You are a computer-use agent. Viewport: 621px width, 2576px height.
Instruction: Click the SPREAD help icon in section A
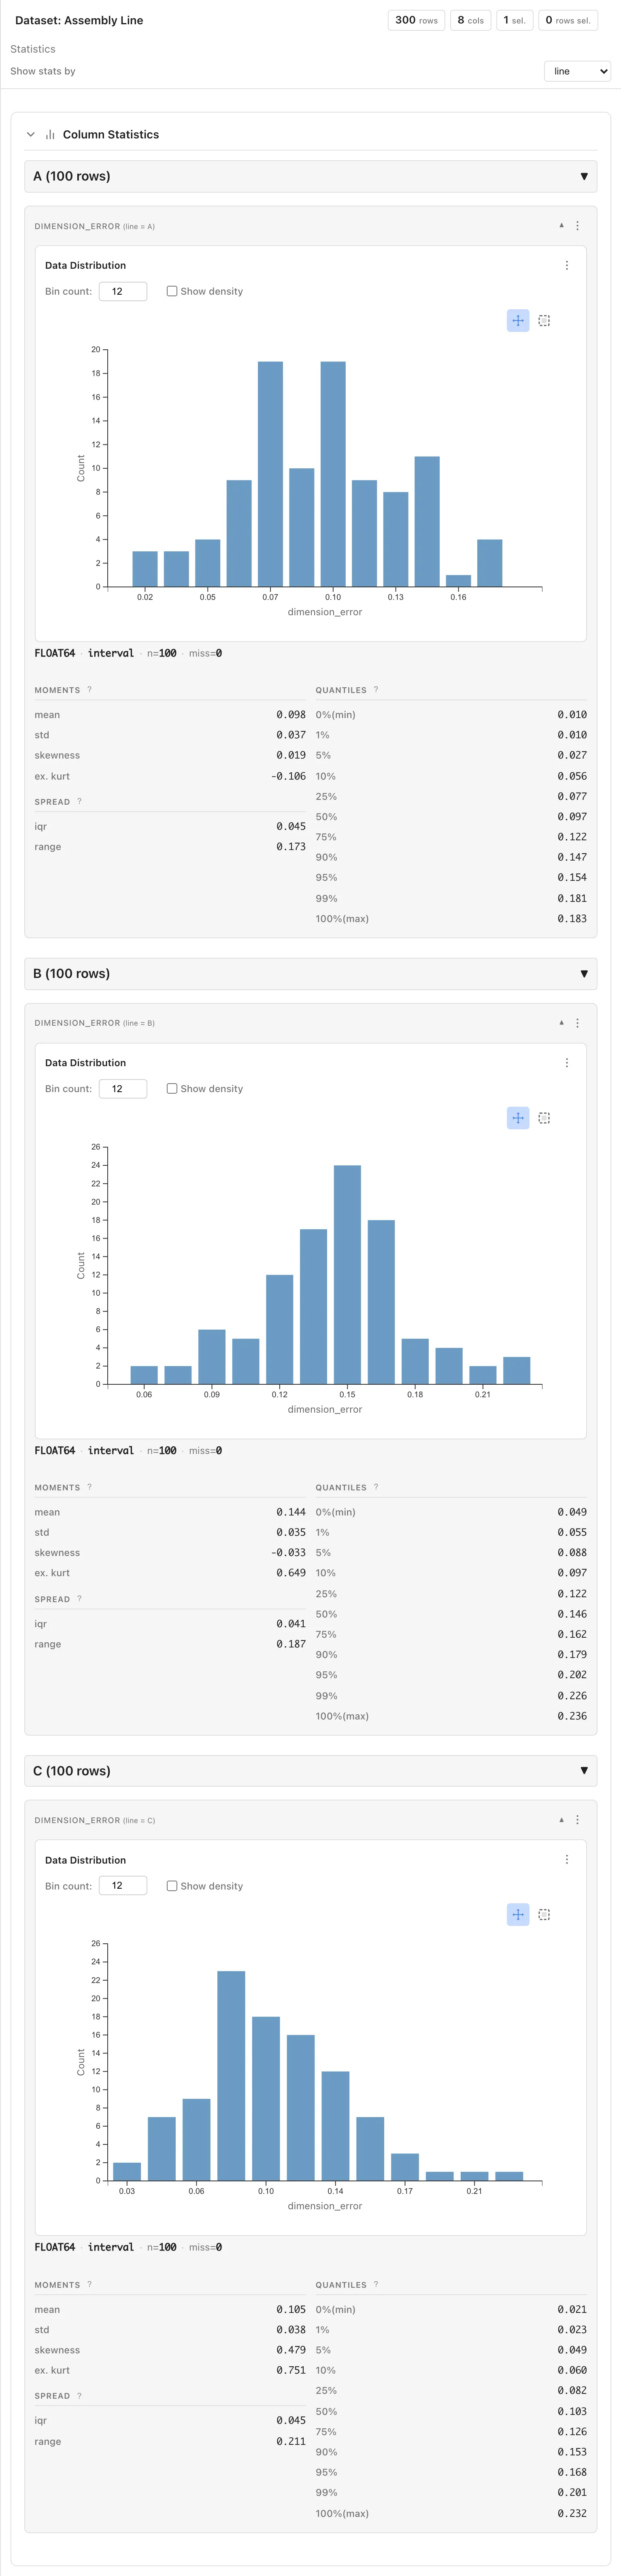79,801
